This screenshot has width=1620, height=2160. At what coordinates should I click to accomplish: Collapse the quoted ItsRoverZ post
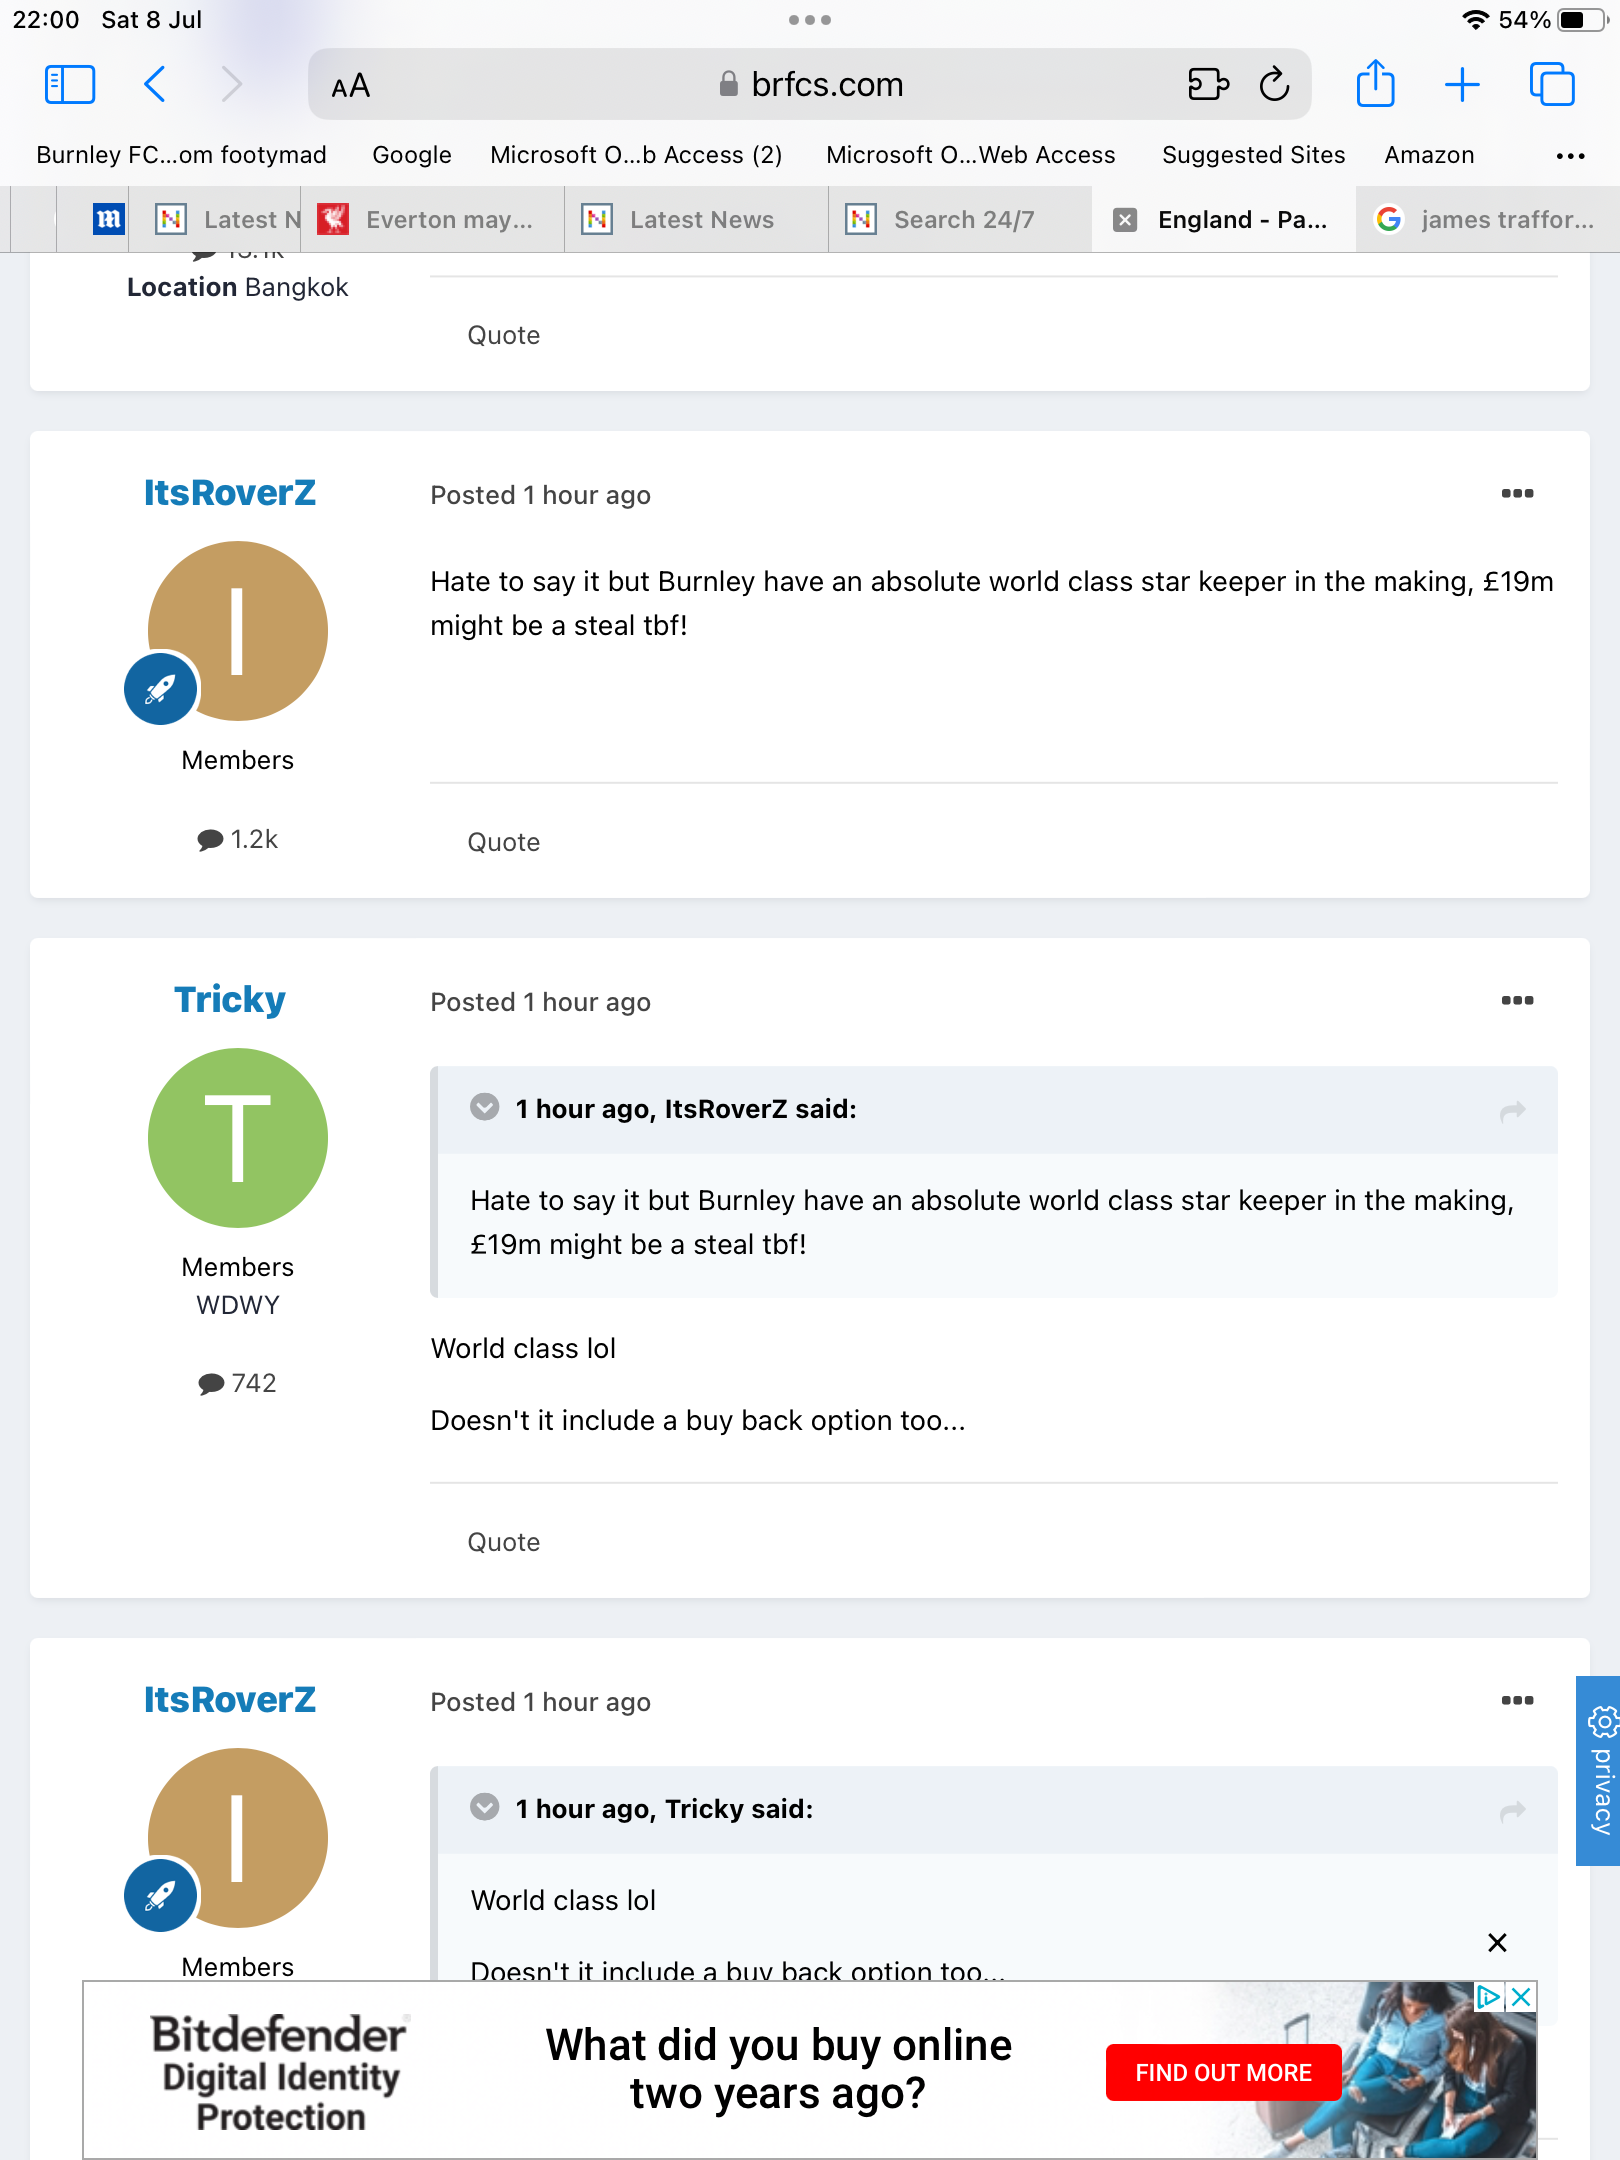point(485,1108)
